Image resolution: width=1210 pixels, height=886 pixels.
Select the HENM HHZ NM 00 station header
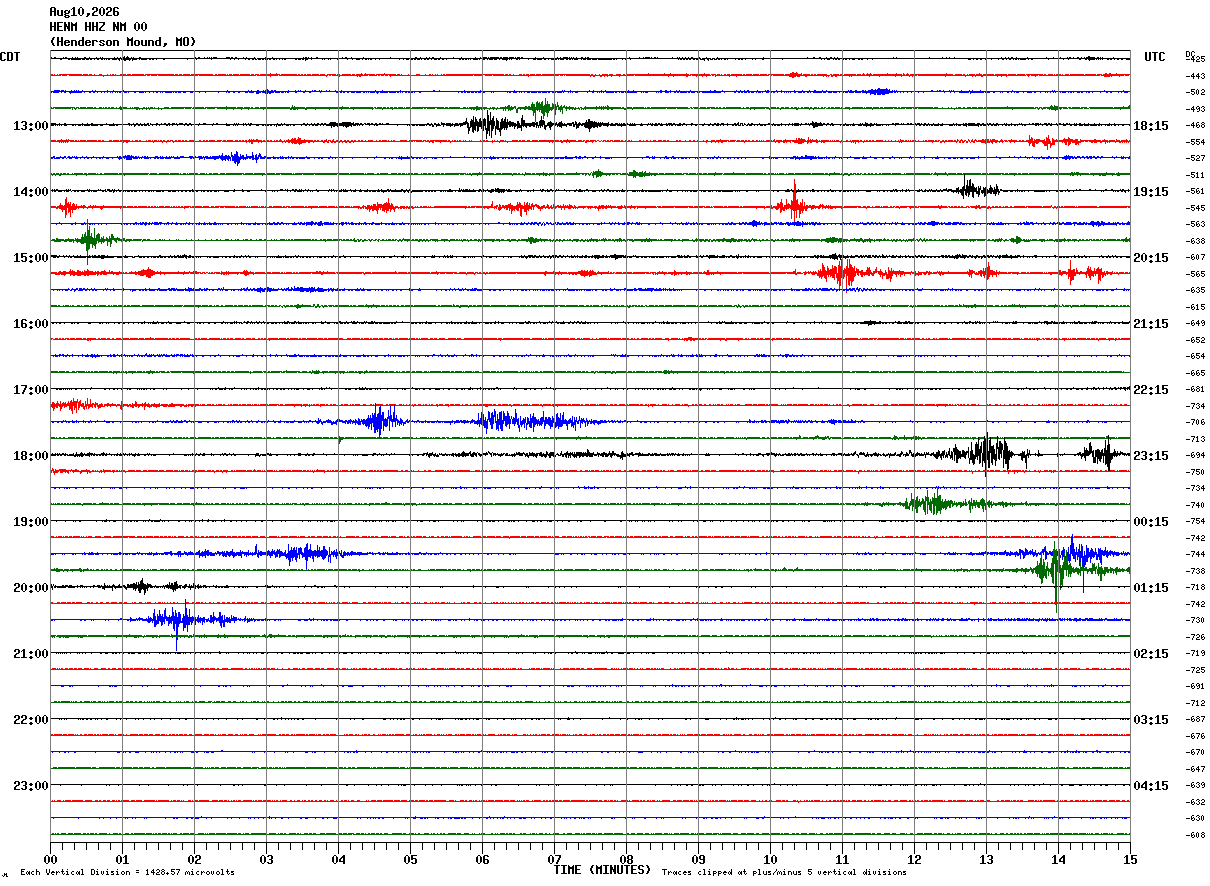tap(98, 27)
